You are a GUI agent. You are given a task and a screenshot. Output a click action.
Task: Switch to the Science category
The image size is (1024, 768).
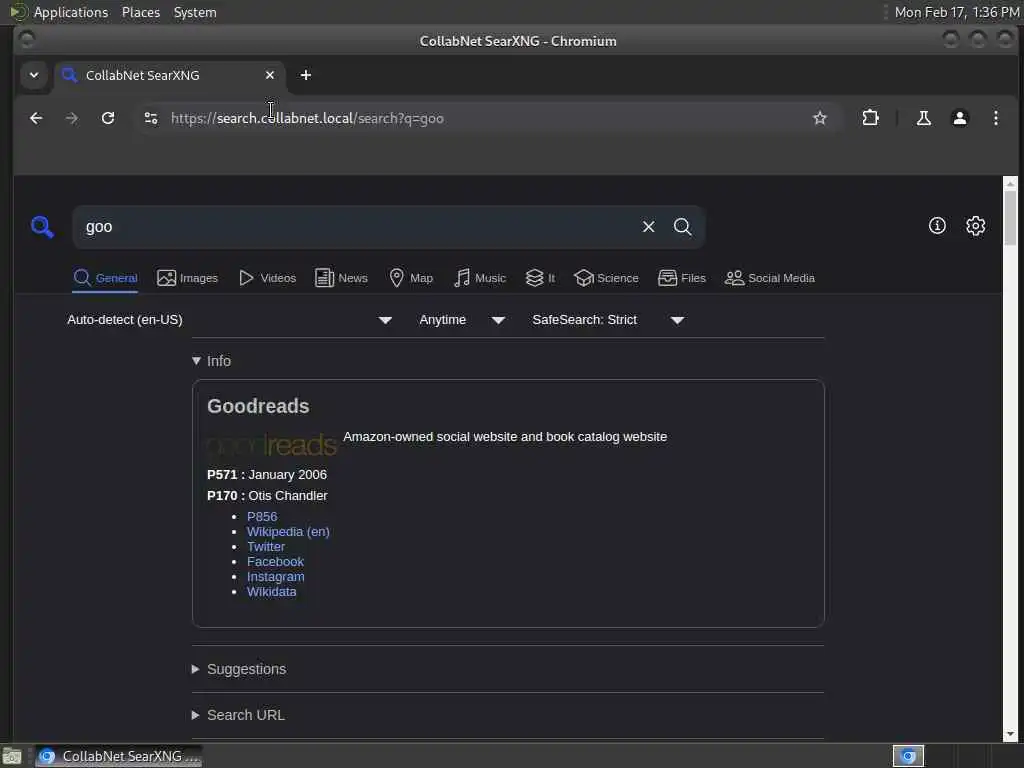[x=606, y=278]
